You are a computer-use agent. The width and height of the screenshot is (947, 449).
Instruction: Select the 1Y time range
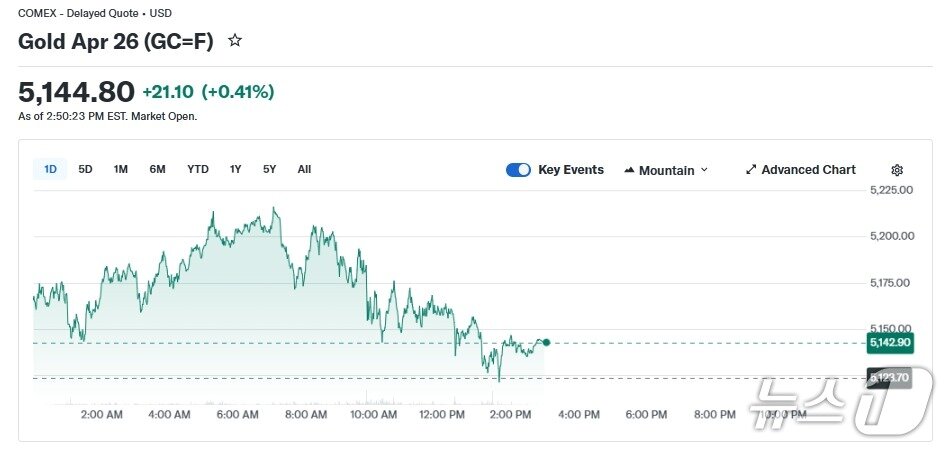point(235,169)
